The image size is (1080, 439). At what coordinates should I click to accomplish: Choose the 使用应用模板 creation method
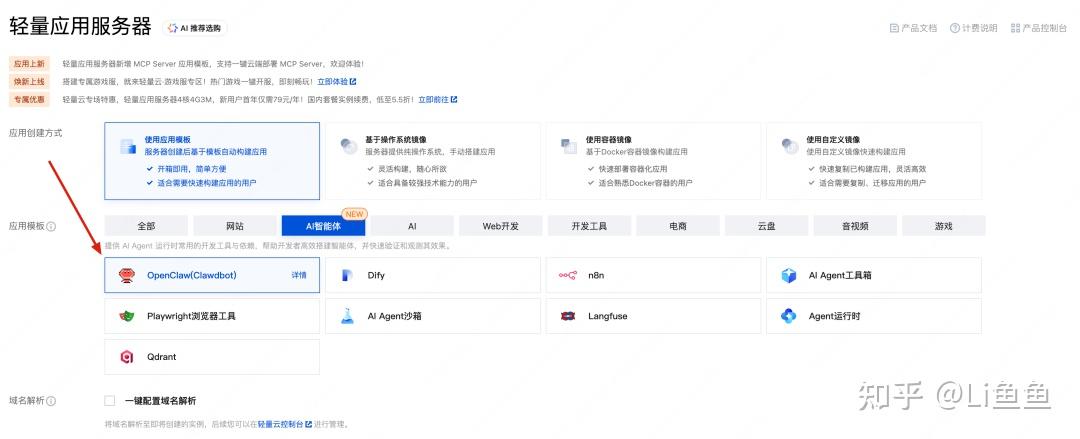[212, 161]
